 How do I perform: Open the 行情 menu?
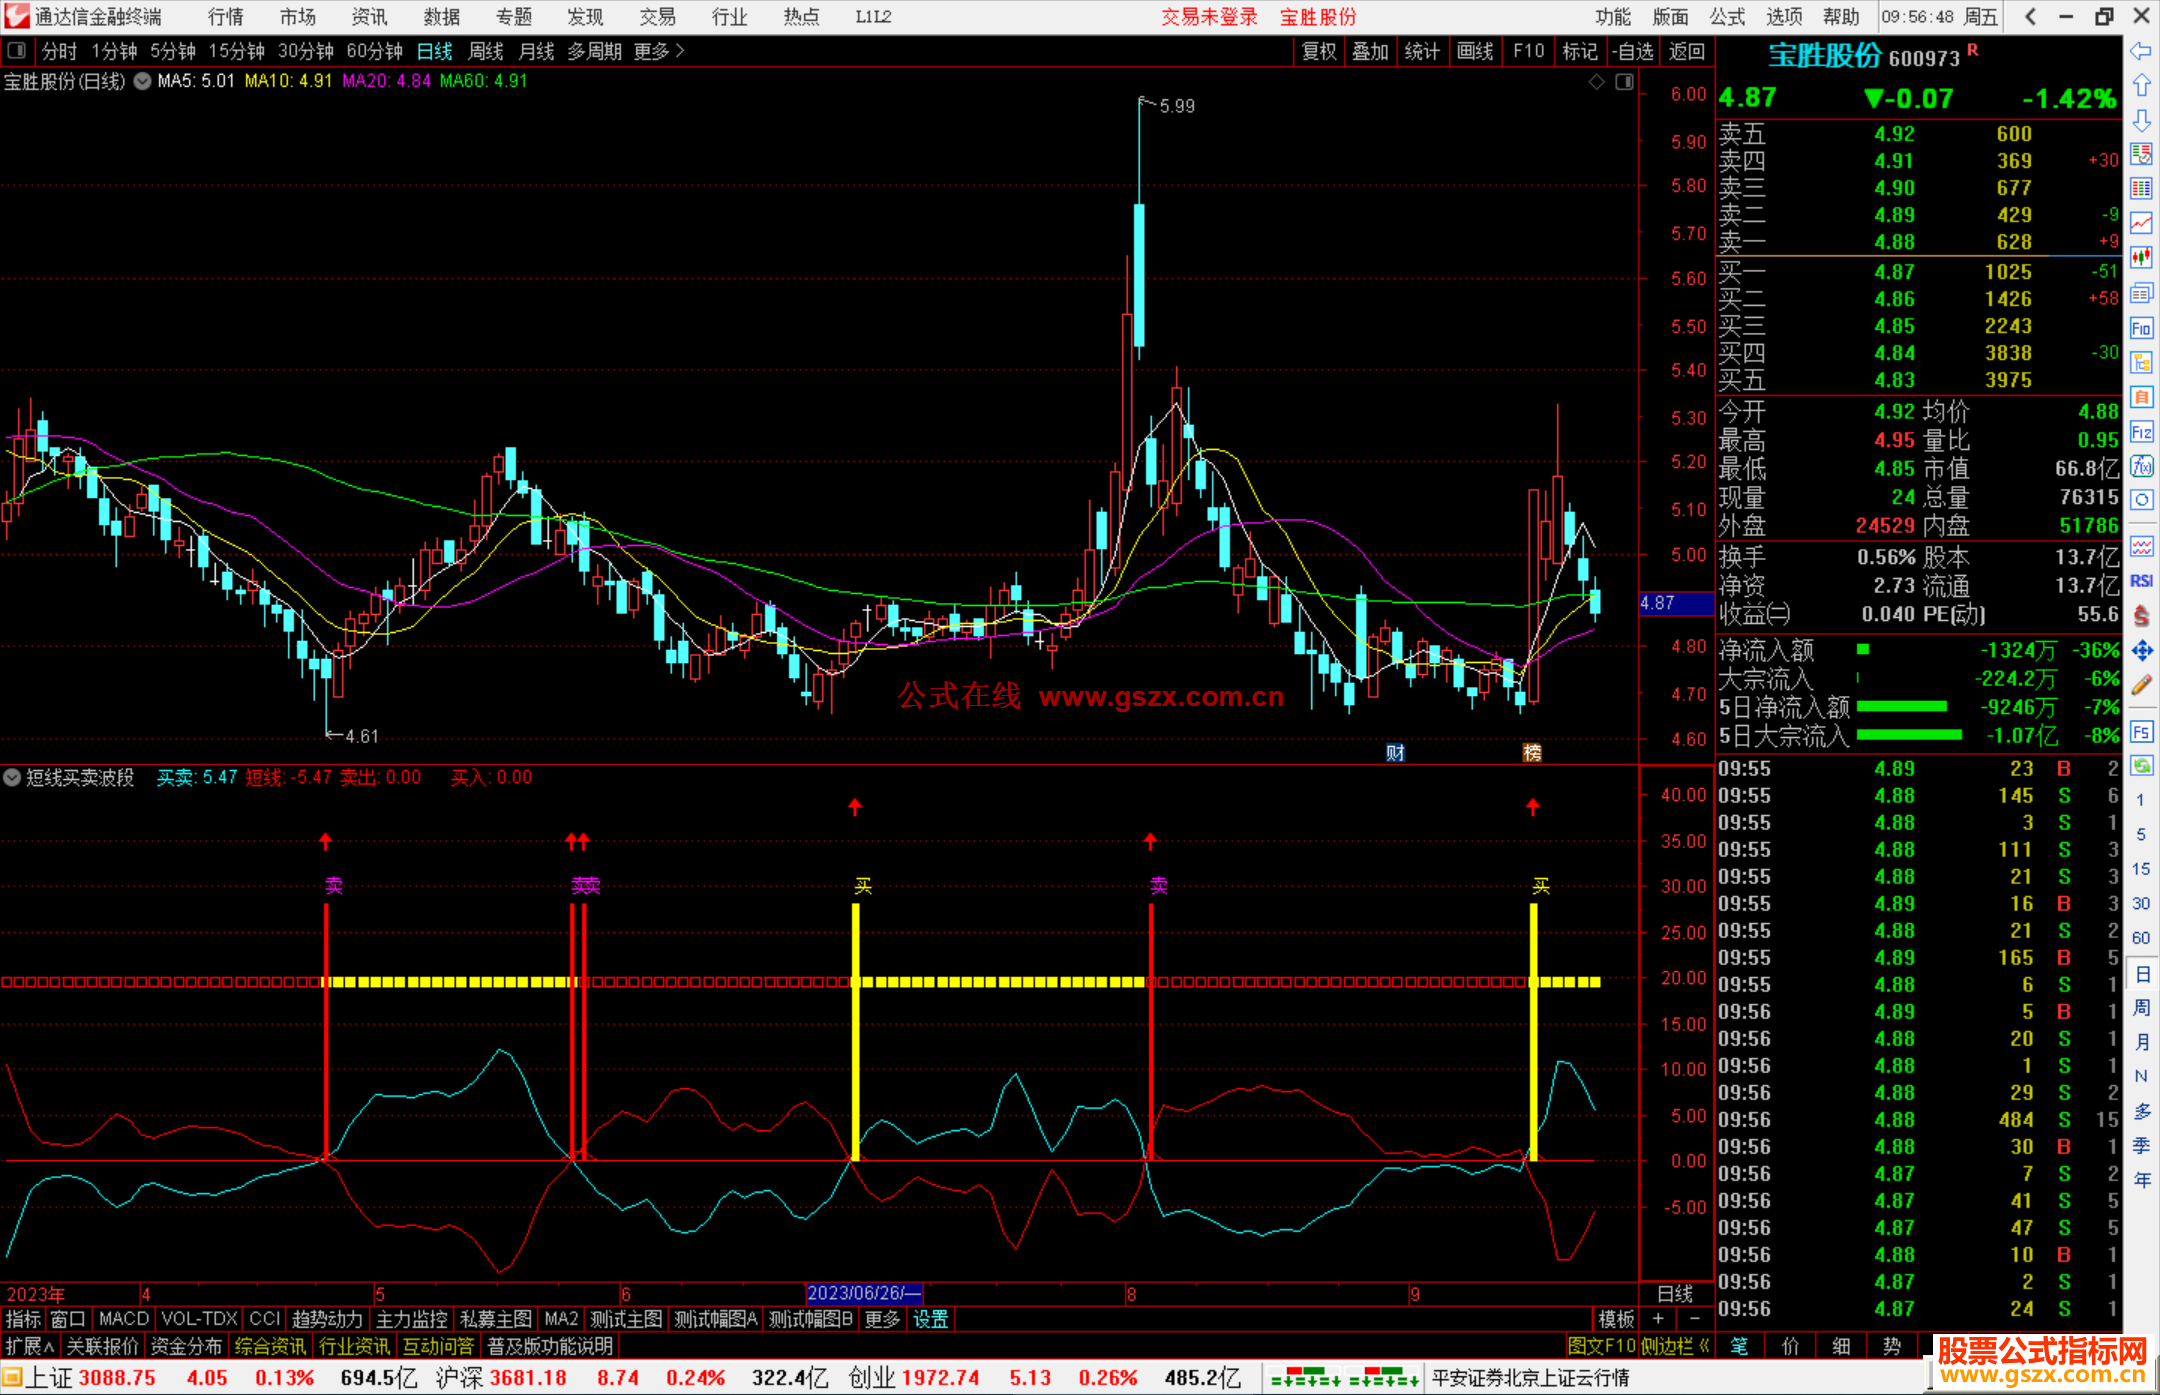click(226, 17)
